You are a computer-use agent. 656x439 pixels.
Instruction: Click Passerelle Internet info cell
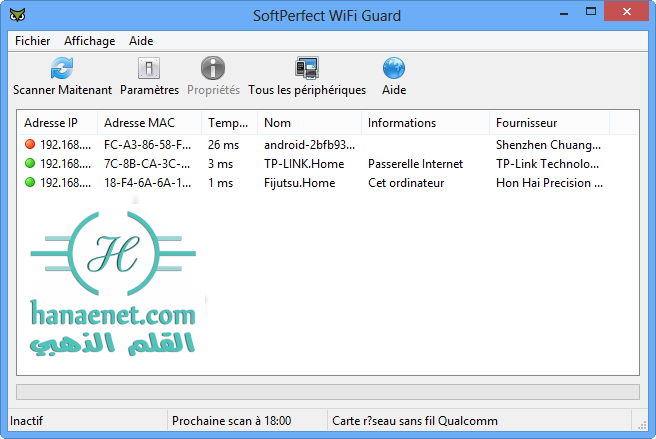click(415, 164)
